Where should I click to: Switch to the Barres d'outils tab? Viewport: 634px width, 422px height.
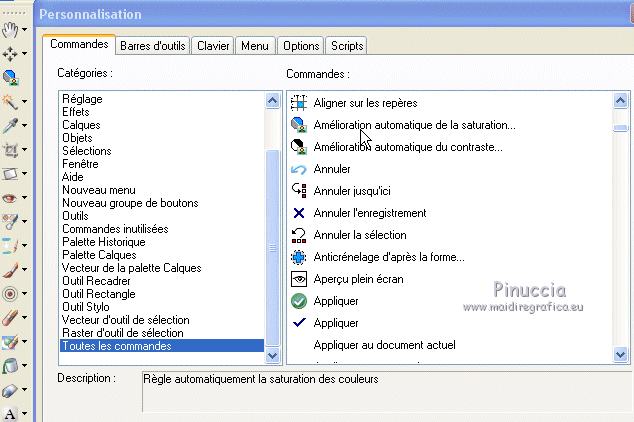(x=153, y=46)
